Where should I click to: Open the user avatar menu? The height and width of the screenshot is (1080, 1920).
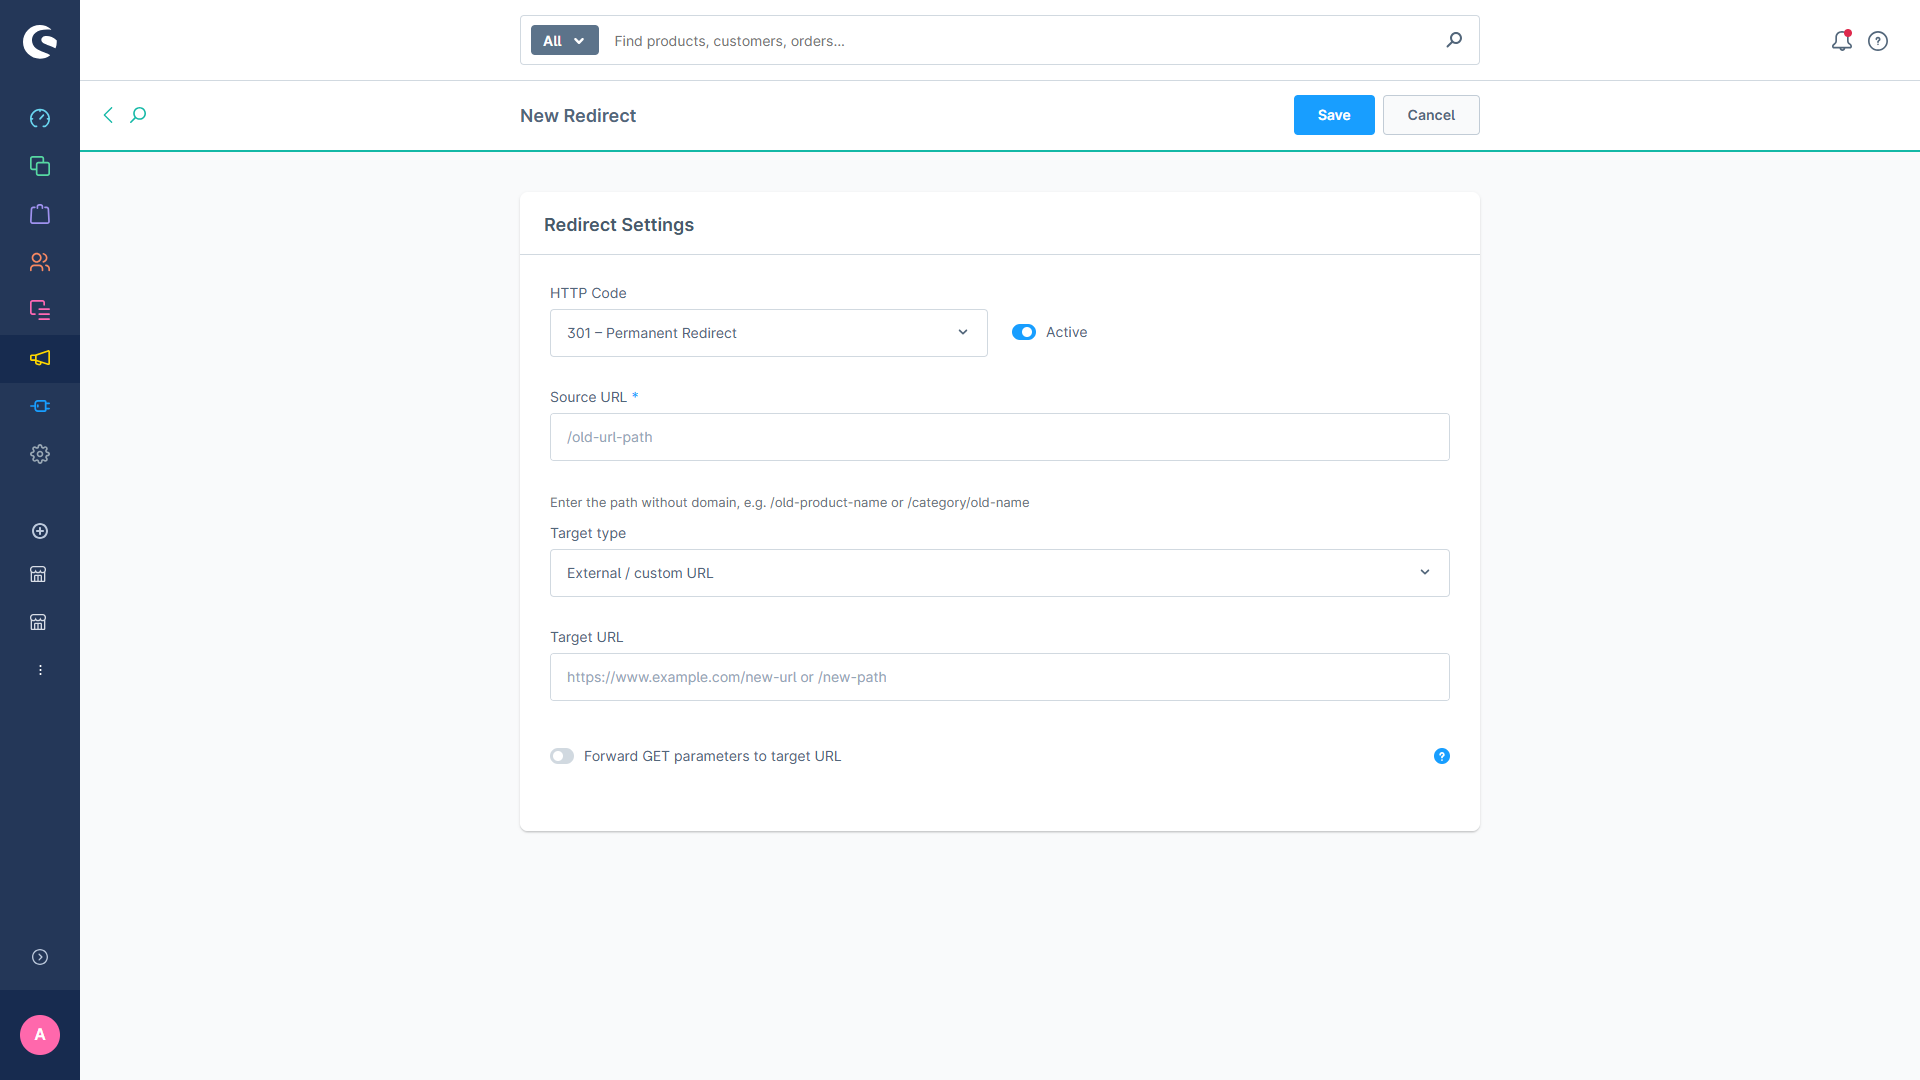click(x=40, y=1035)
